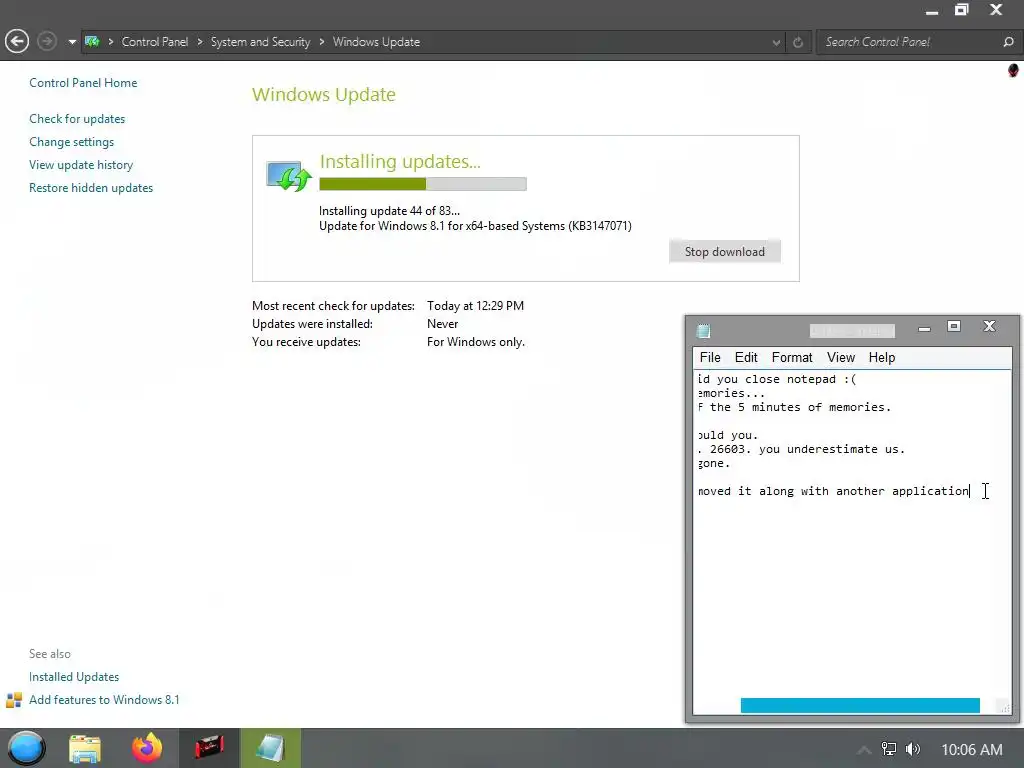1024x768 pixels.
Task: Open View update history
Action: click(81, 165)
